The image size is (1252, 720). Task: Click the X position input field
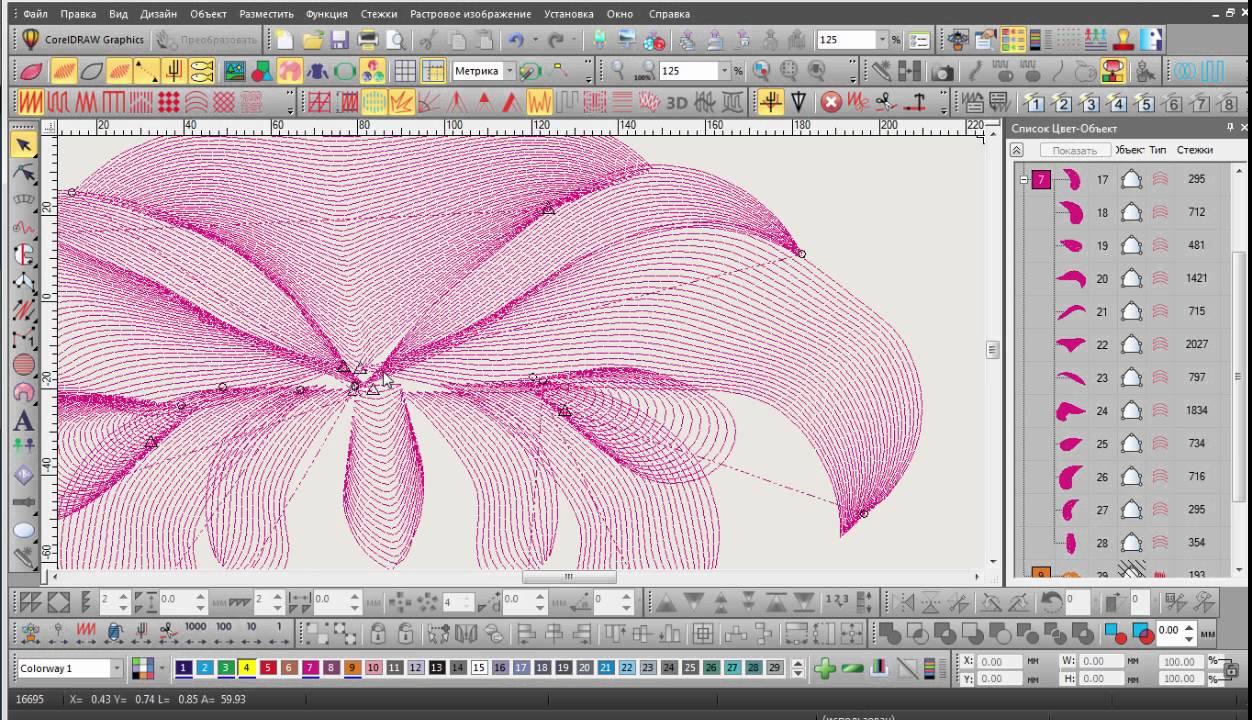click(1001, 661)
